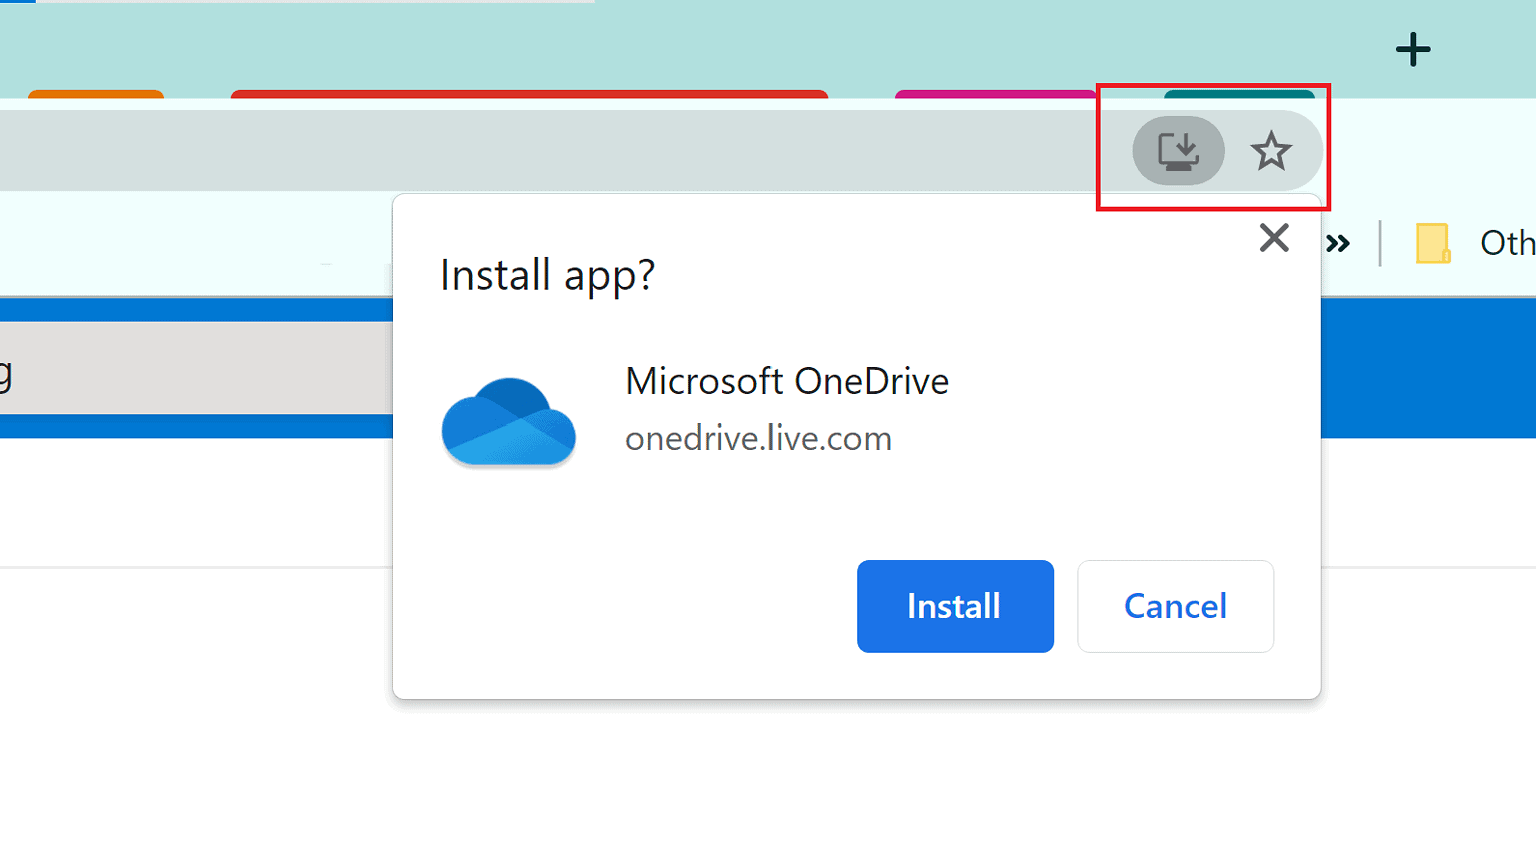Click the Install app? dialog header
Viewport: 1536px width, 844px height.
click(x=548, y=274)
